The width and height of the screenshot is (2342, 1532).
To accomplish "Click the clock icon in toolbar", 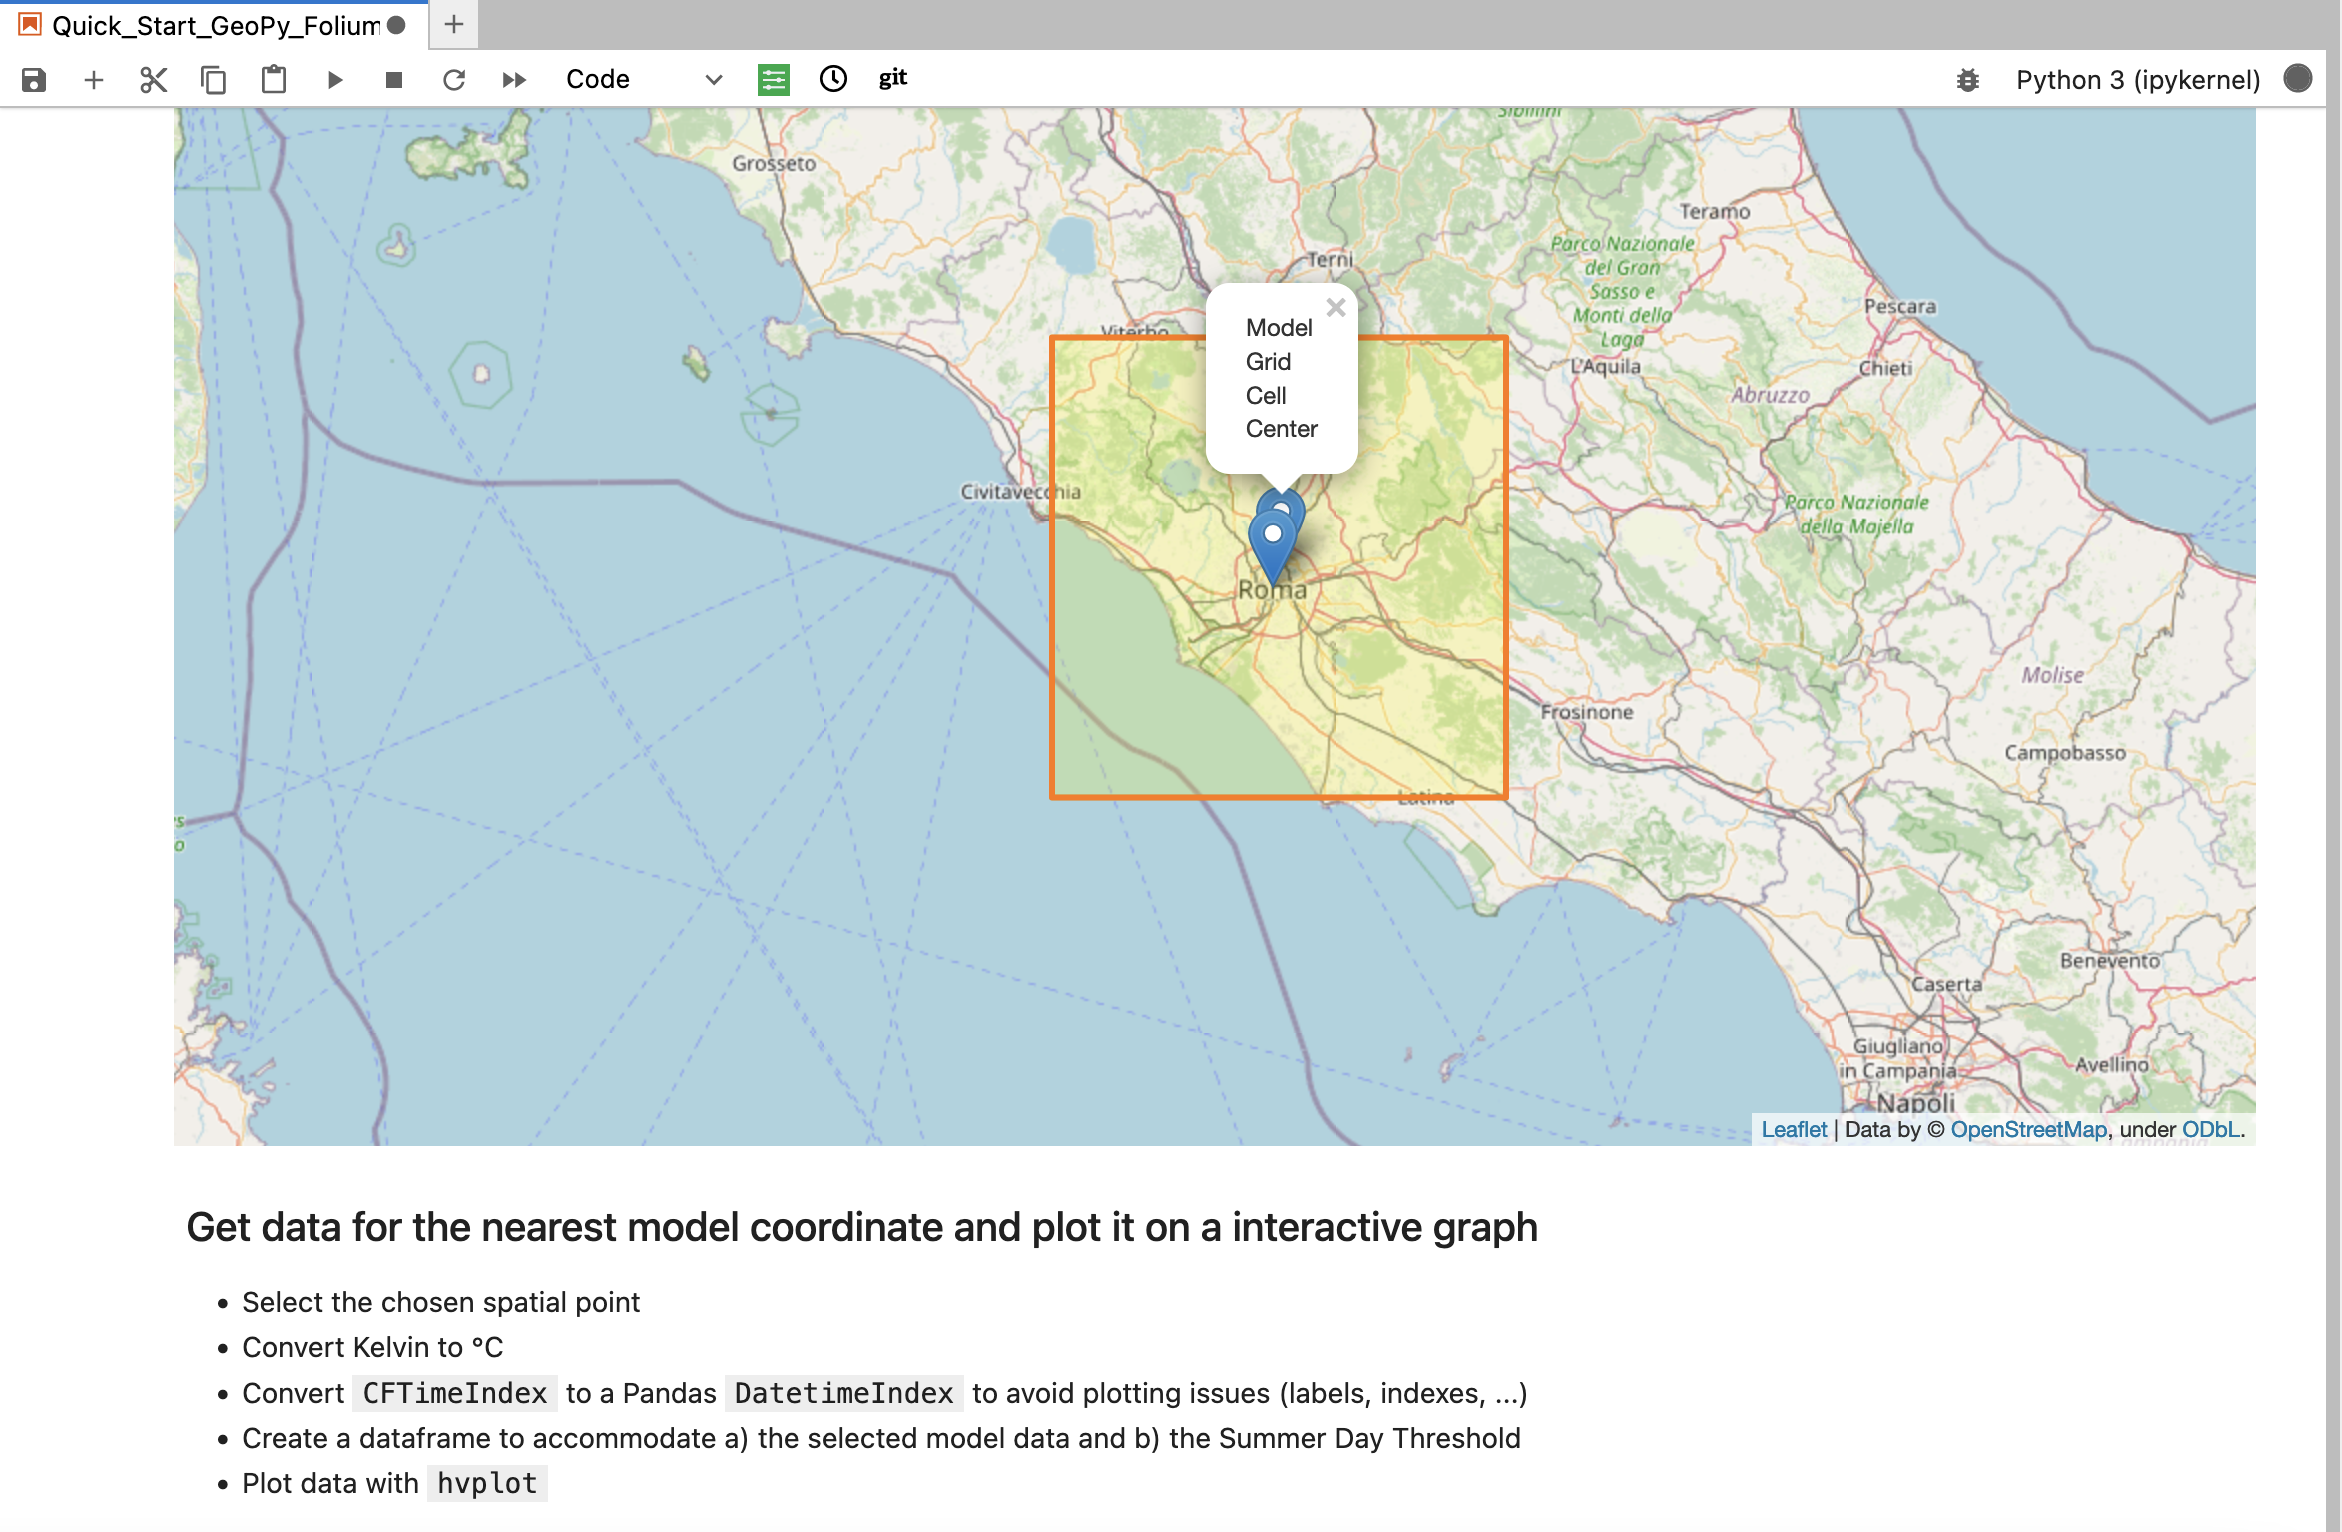I will pos(833,79).
